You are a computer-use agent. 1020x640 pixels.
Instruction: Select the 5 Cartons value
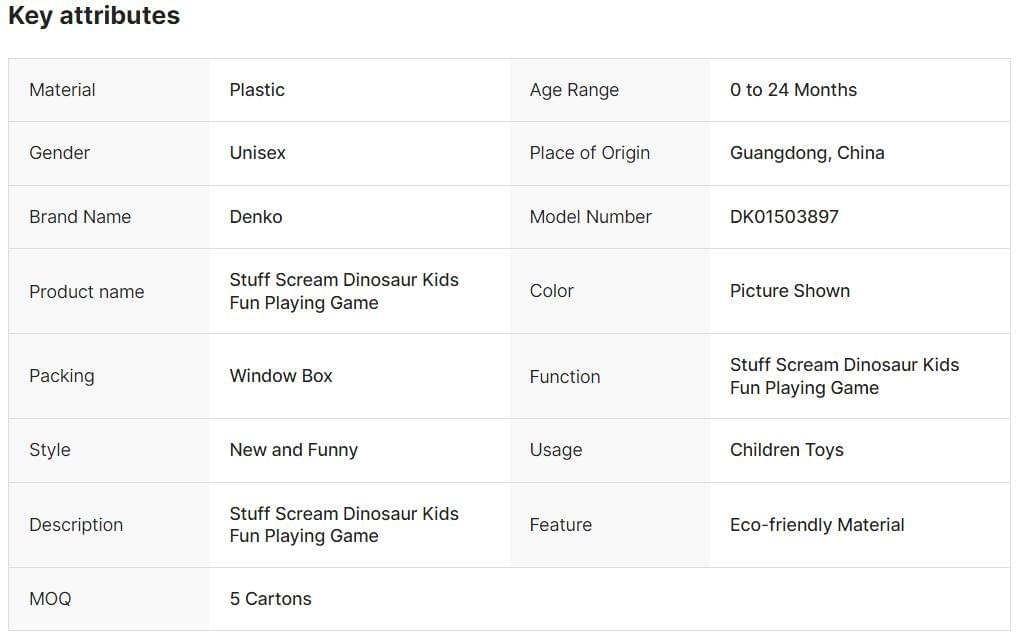(x=270, y=599)
